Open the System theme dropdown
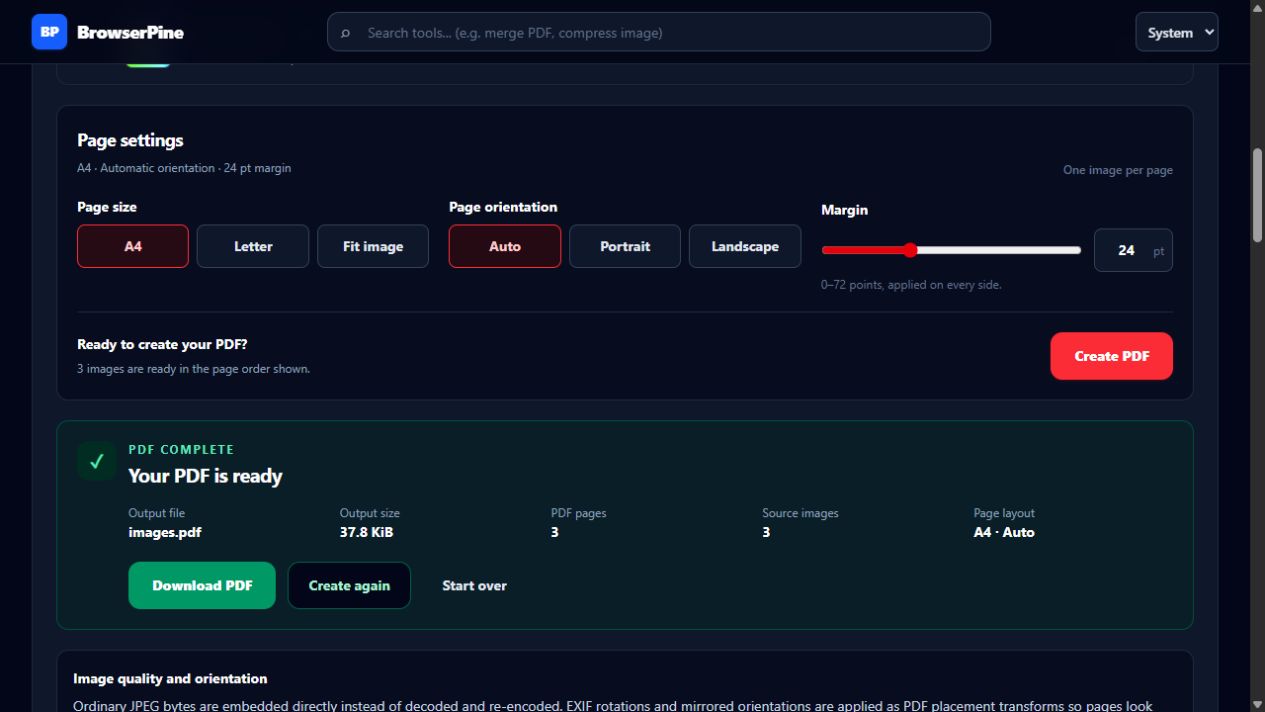Image resolution: width=1265 pixels, height=712 pixels. click(1177, 32)
